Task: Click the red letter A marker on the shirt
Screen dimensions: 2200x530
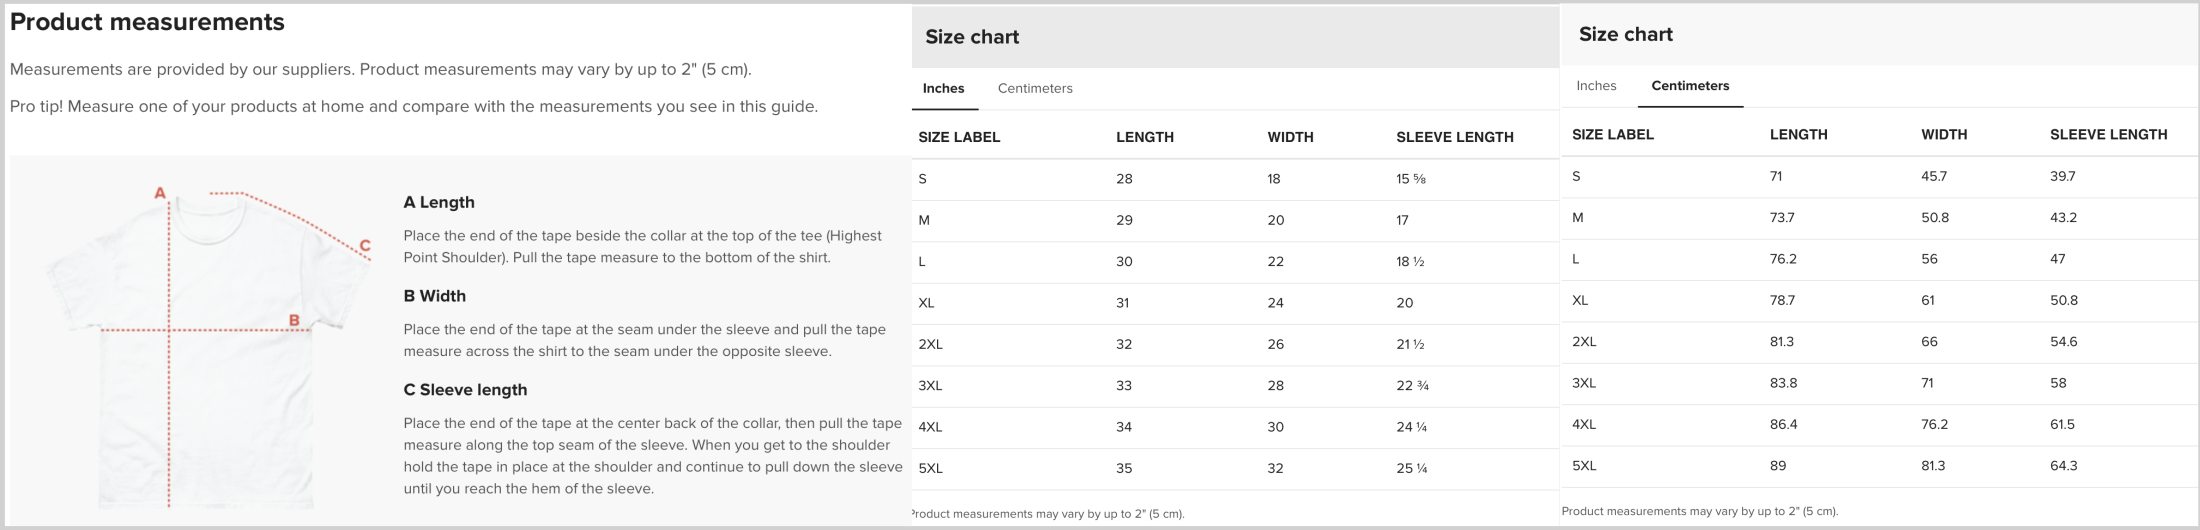Action: (x=159, y=193)
